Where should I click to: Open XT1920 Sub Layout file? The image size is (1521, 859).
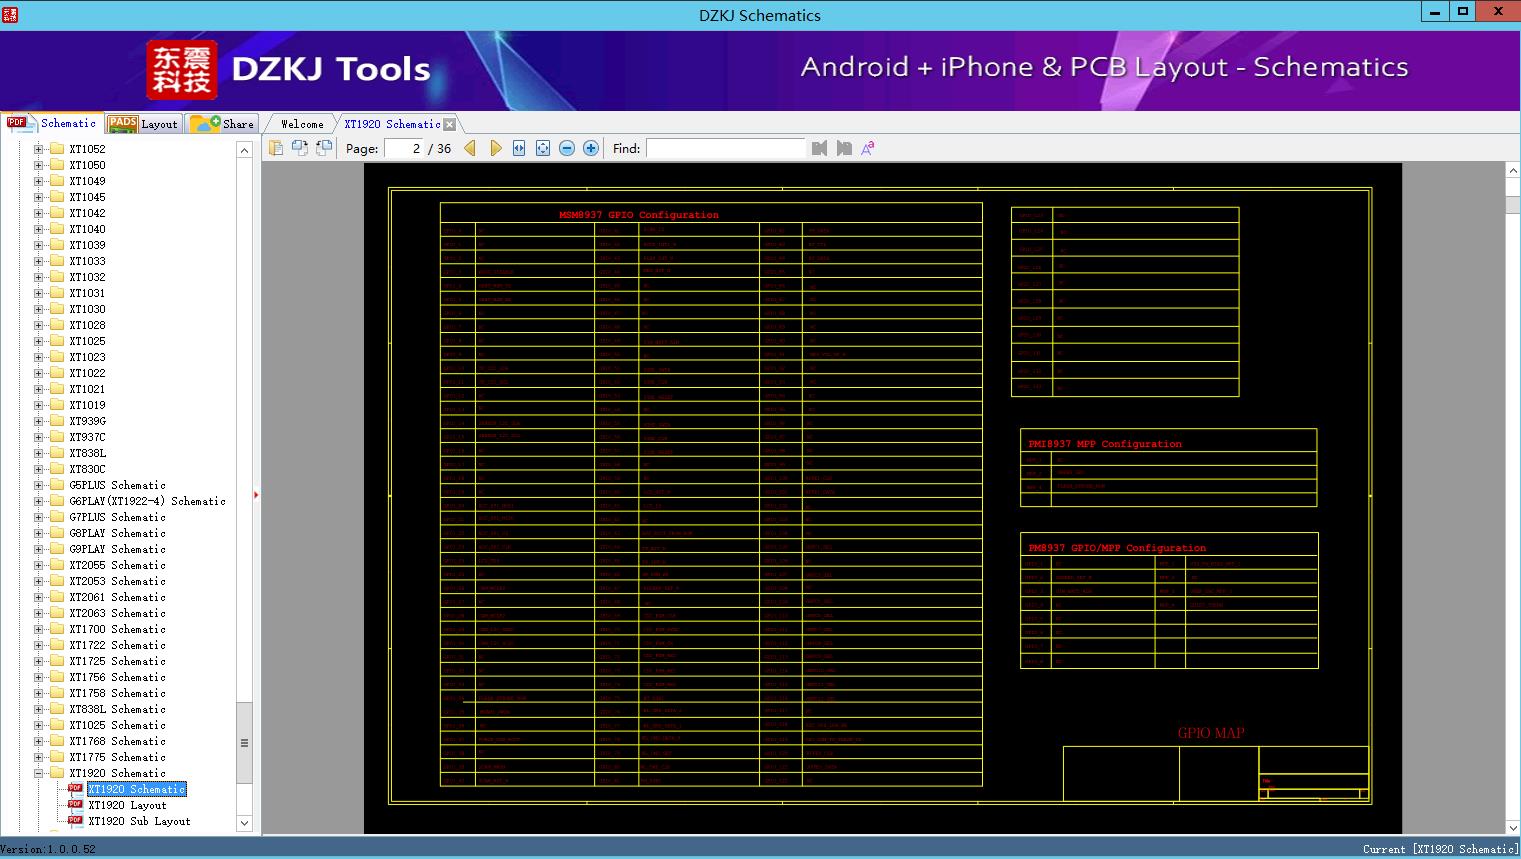(139, 821)
